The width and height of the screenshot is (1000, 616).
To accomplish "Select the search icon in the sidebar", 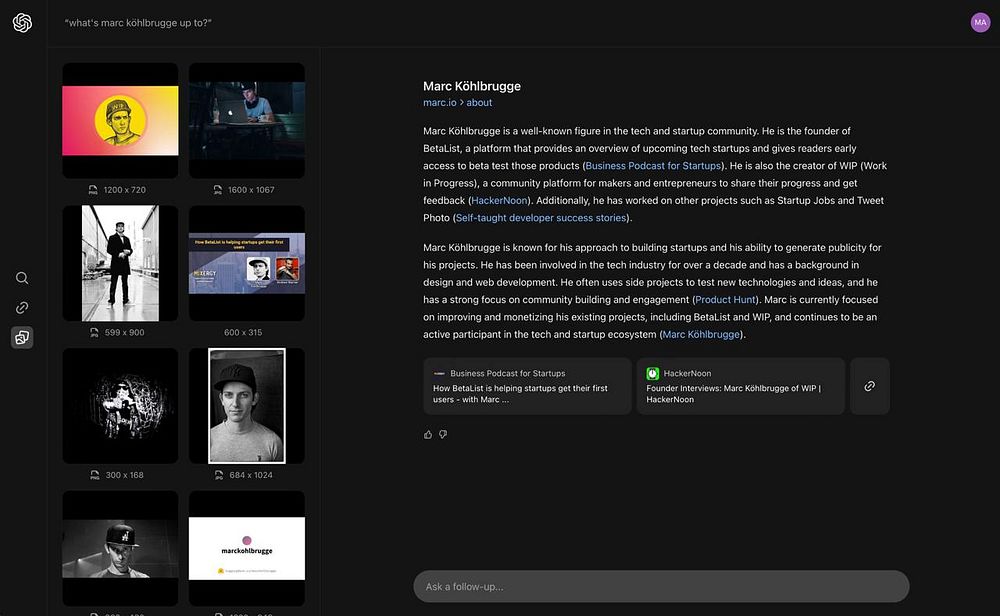I will click(22, 278).
